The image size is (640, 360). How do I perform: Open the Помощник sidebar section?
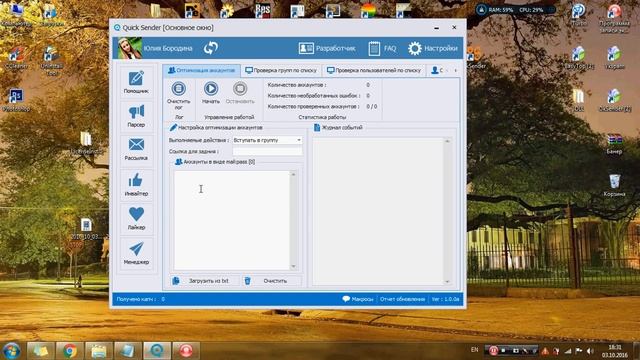tap(136, 82)
